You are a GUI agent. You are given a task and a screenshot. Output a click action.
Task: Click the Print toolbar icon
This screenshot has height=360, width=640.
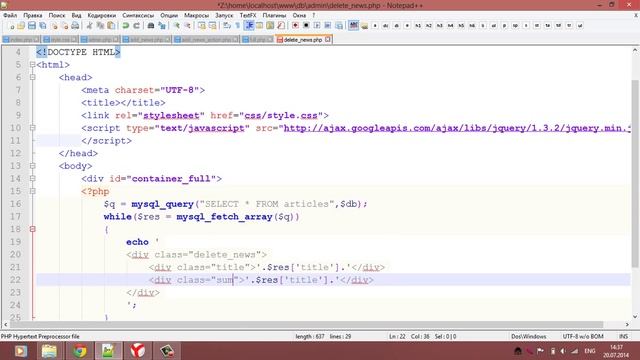(x=75, y=26)
